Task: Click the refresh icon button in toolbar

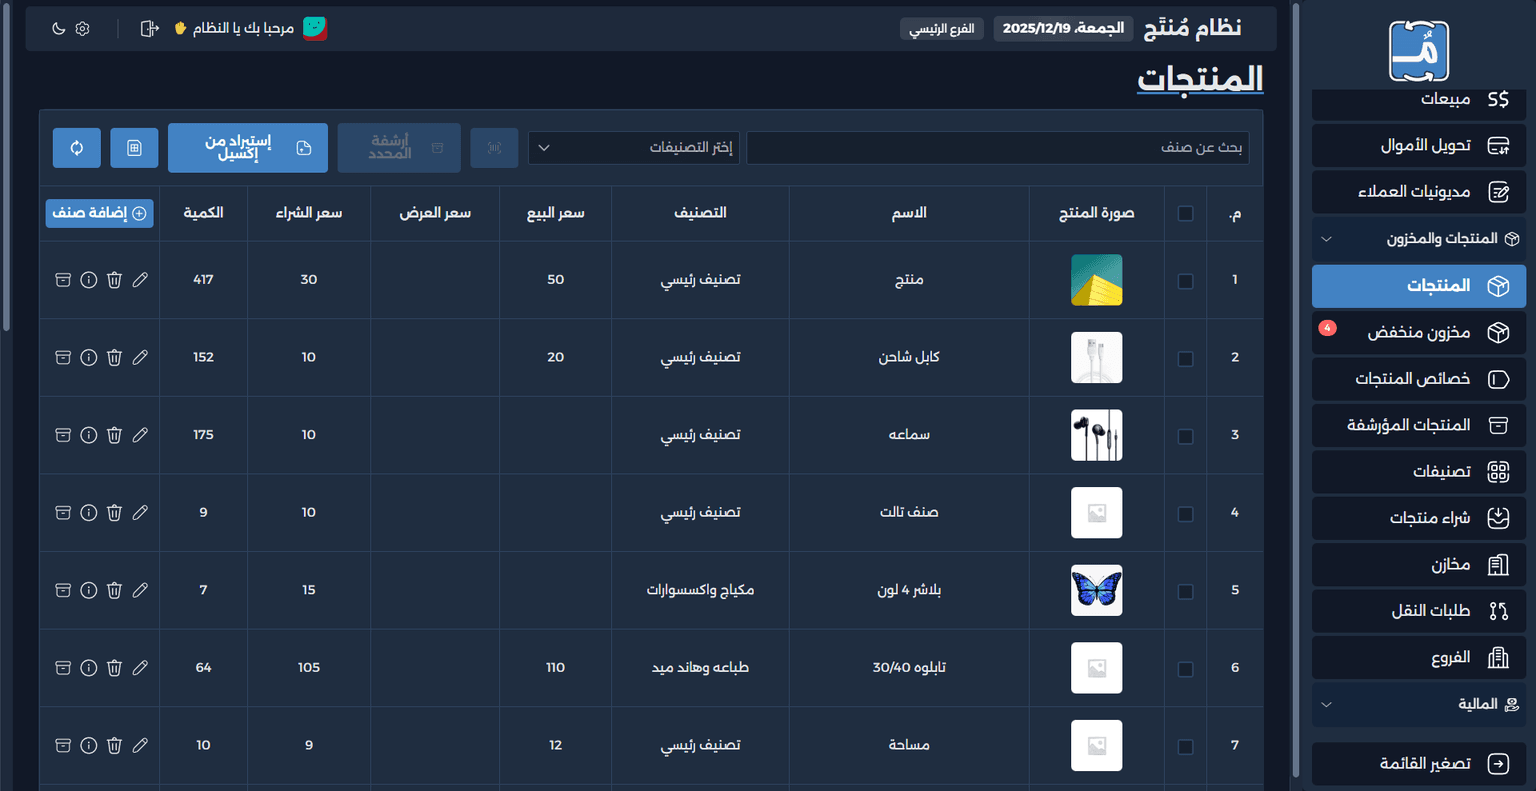Action: coord(77,148)
